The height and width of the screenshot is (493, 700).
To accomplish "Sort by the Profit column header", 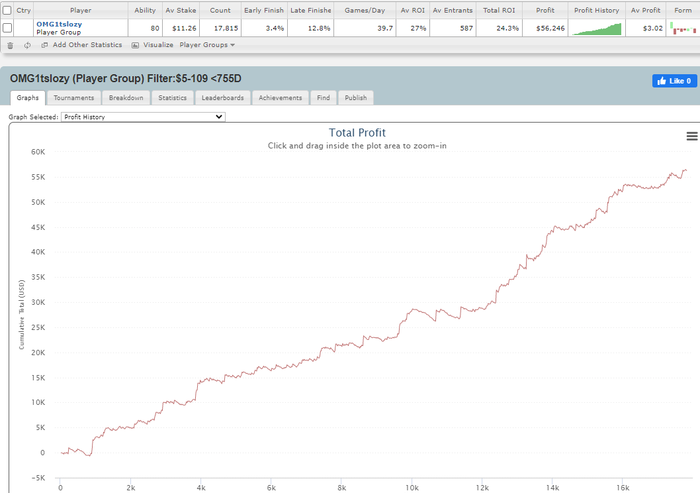I will pyautogui.click(x=545, y=10).
